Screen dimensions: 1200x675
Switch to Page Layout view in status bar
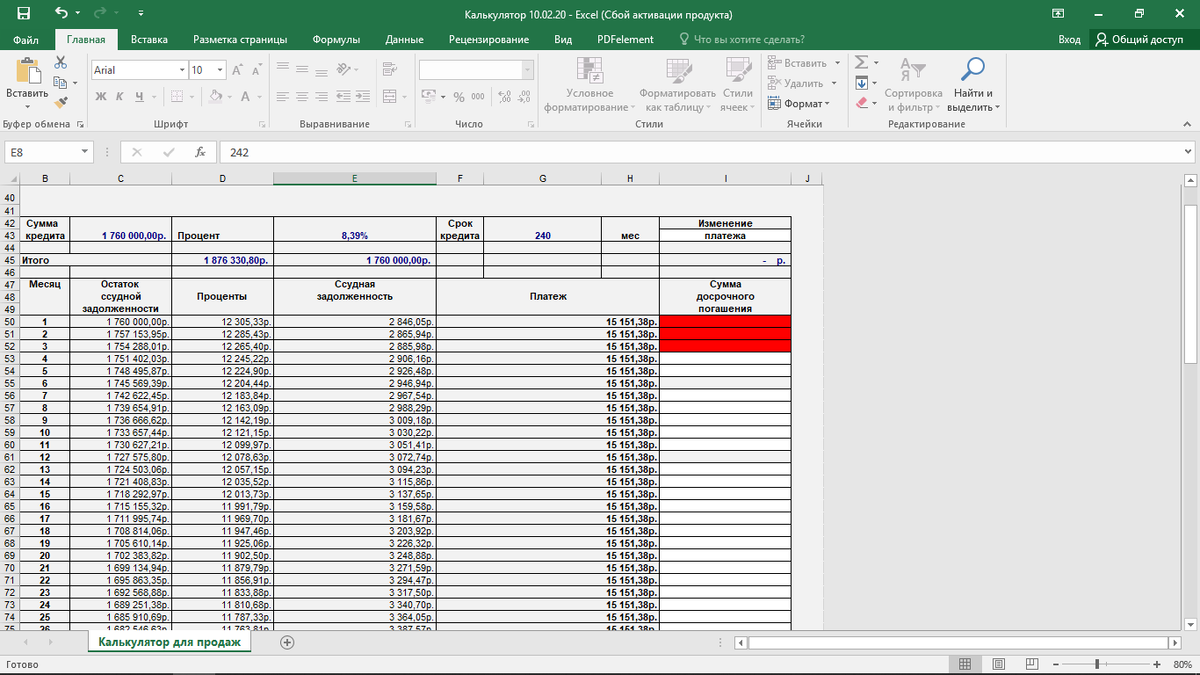[x=999, y=664]
